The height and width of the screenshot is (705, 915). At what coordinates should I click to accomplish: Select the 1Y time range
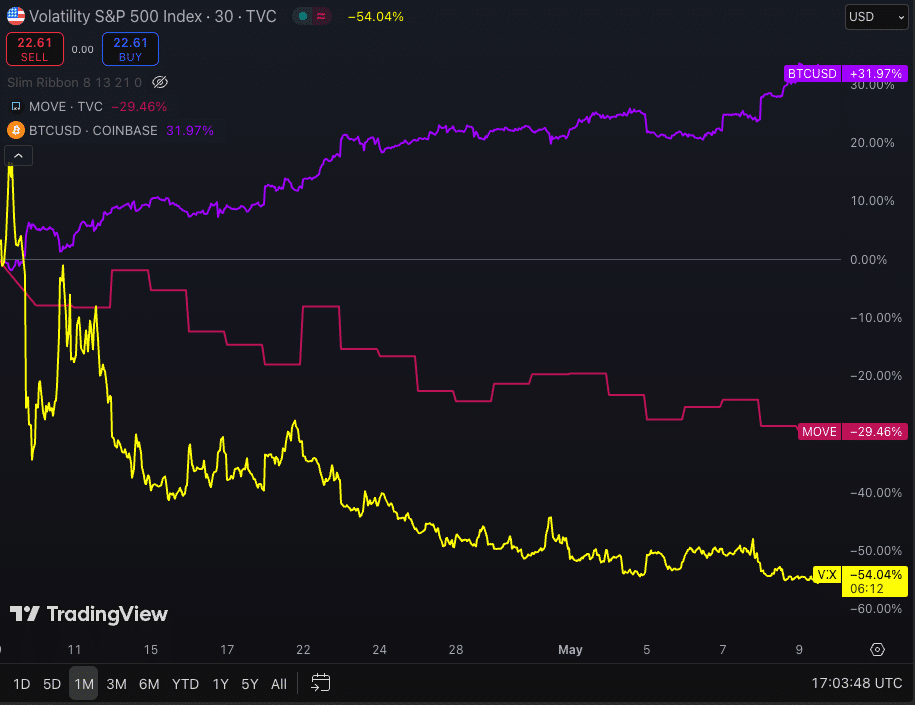tap(220, 683)
